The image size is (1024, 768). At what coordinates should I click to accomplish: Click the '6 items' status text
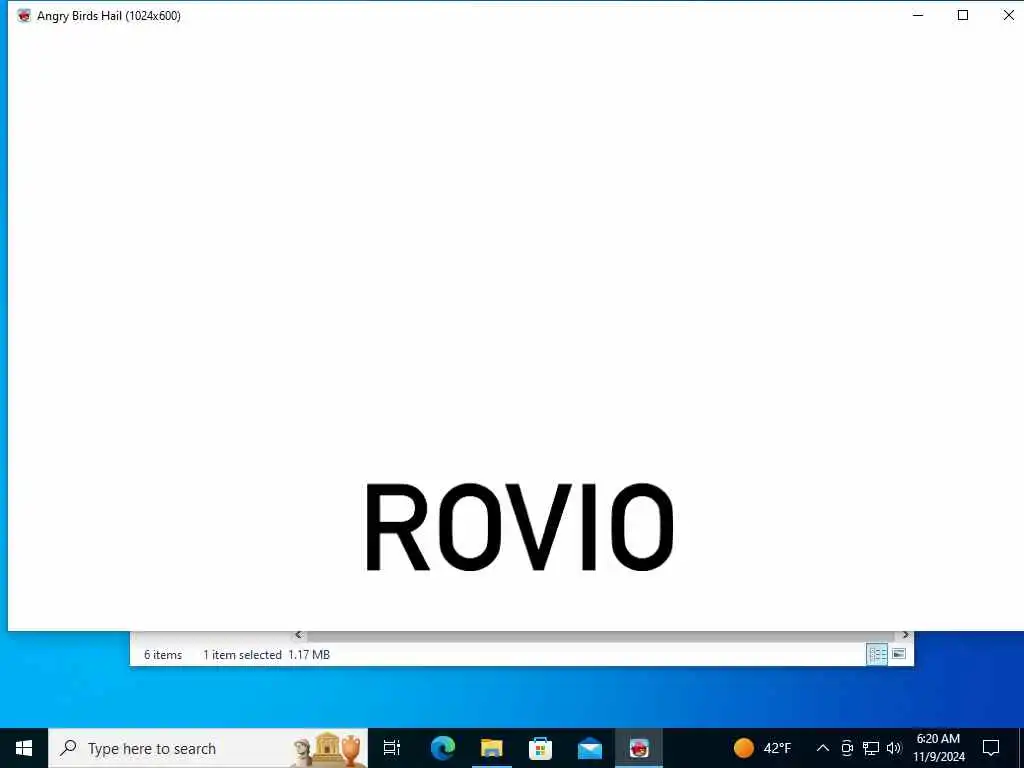[x=163, y=654]
